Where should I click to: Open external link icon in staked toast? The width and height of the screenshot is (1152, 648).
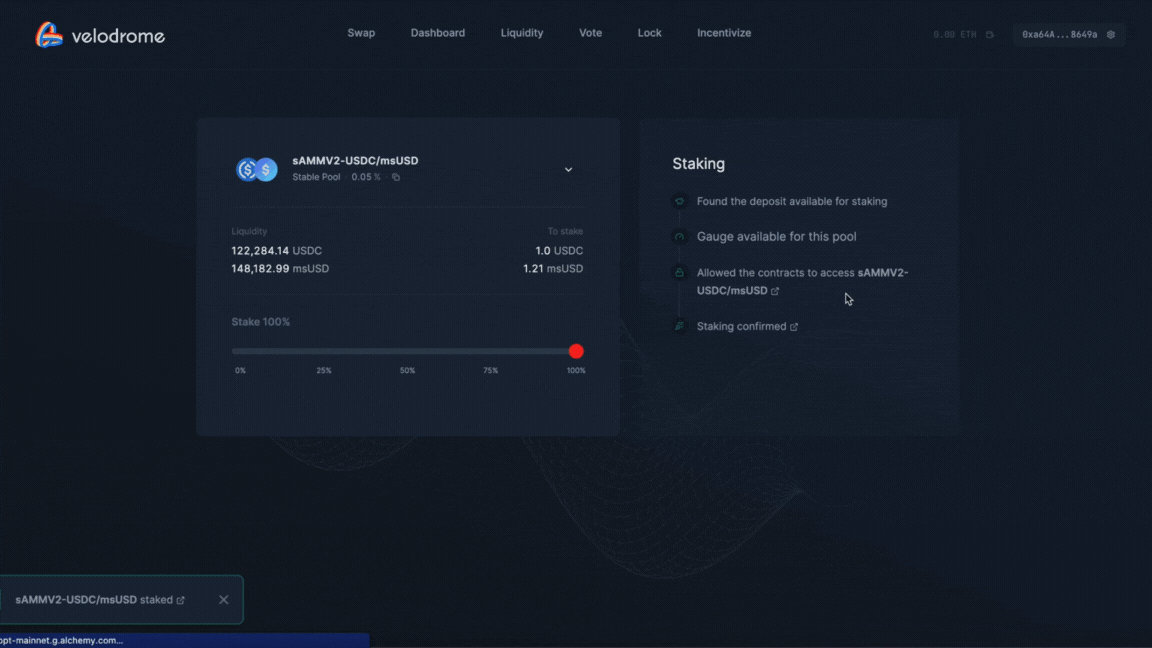(x=181, y=600)
